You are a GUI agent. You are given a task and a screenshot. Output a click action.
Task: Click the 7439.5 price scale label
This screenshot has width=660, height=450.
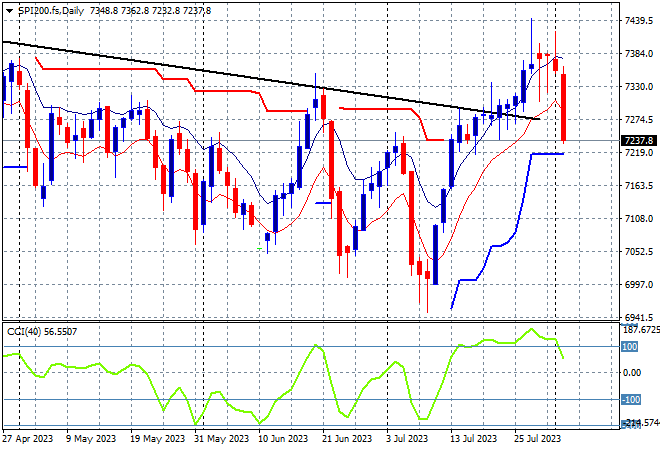(639, 21)
